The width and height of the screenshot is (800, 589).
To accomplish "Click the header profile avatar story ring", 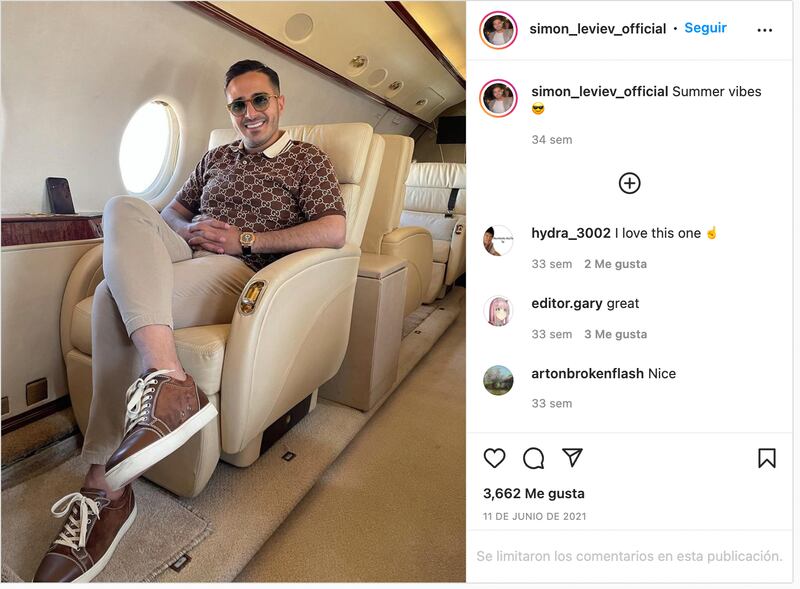I will tap(498, 30).
